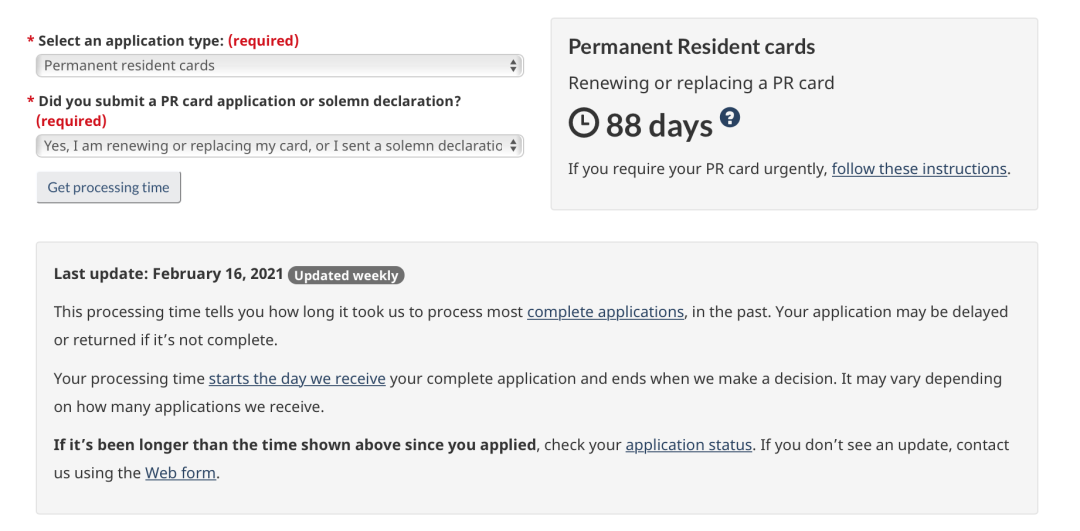This screenshot has width=1080, height=531.
Task: Check your application status link
Action: pyautogui.click(x=688, y=445)
